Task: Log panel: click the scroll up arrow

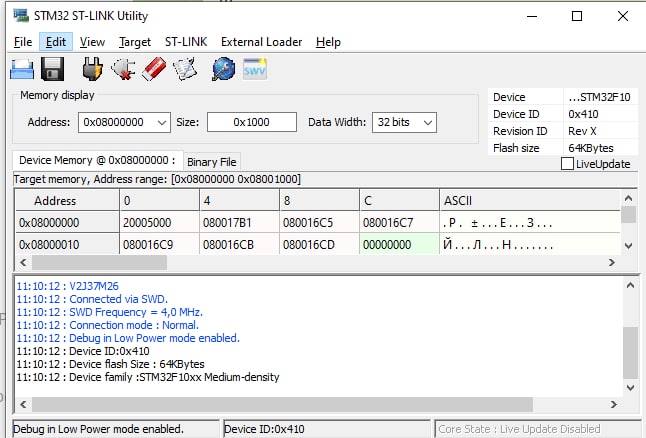Action: pyautogui.click(x=630, y=285)
